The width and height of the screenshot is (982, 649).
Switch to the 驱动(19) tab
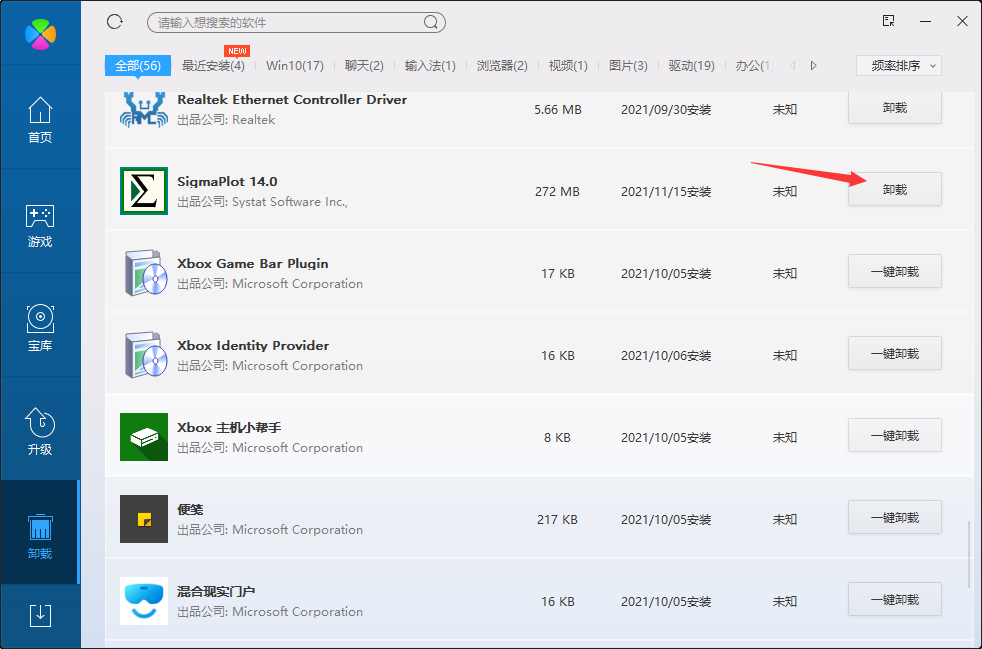[691, 66]
